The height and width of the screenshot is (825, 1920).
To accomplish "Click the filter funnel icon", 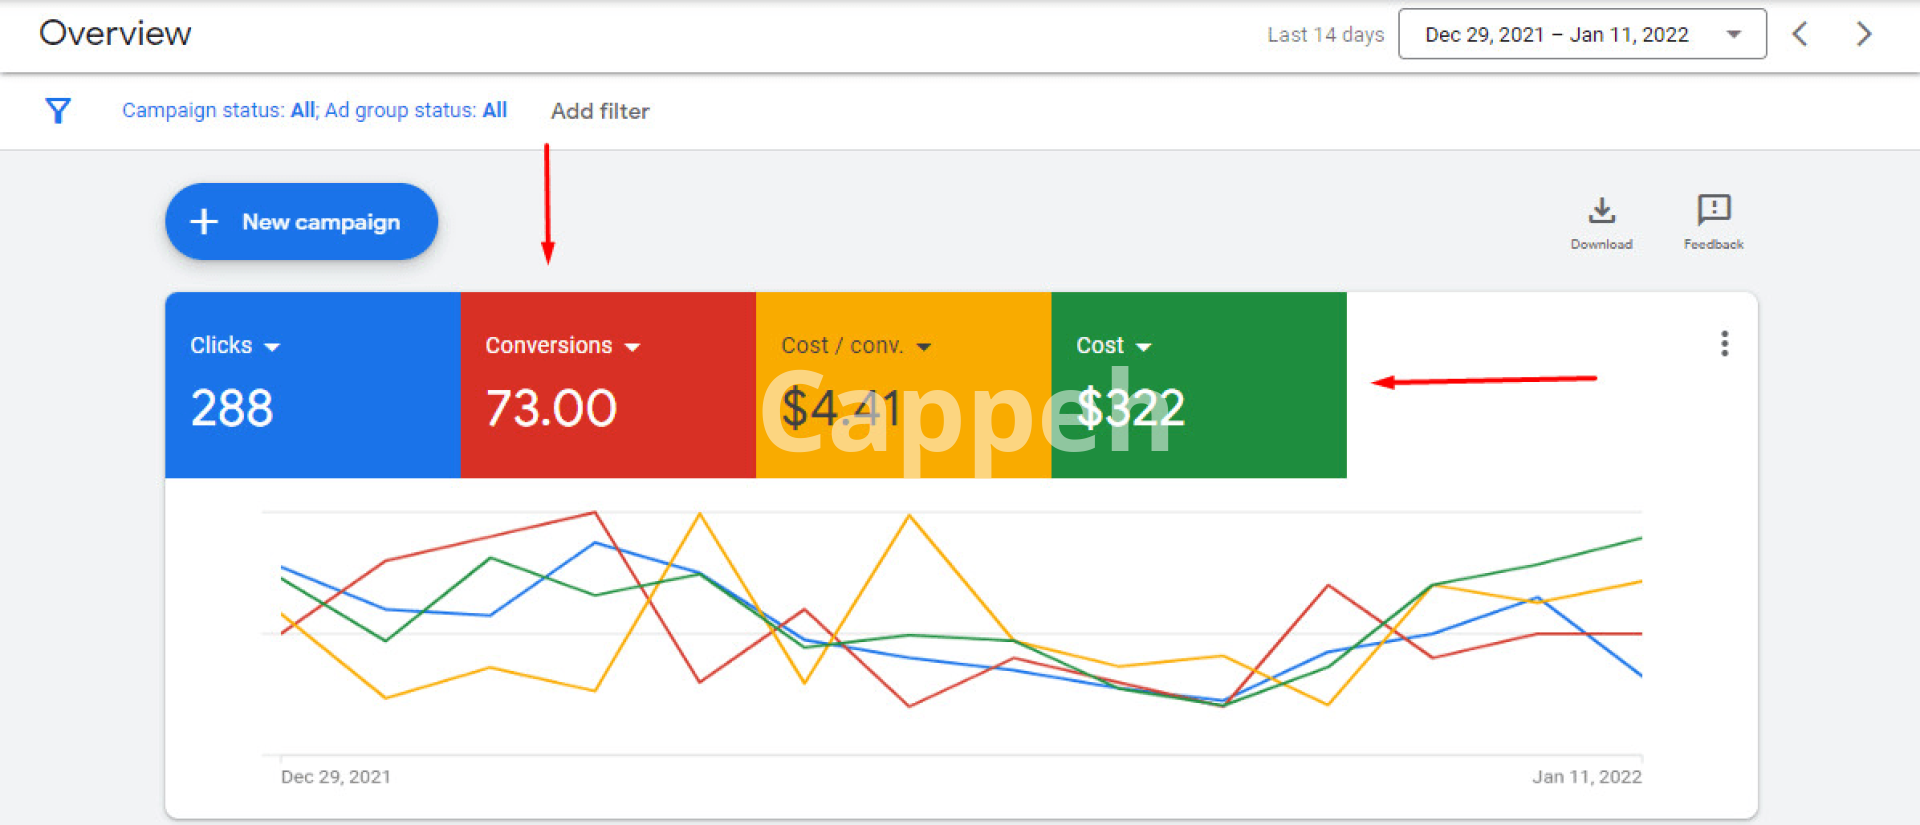I will pos(58,110).
